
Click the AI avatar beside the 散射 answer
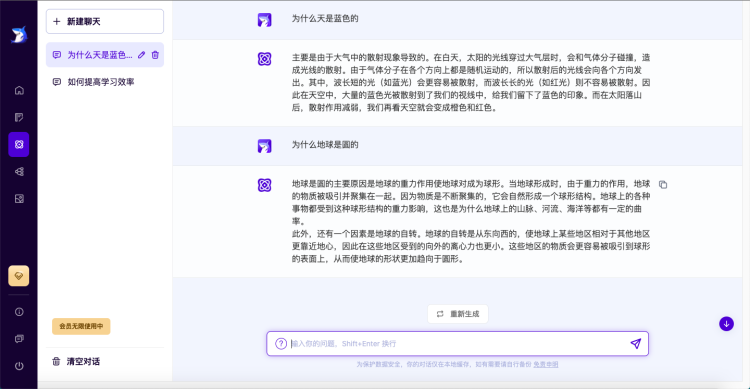click(265, 59)
